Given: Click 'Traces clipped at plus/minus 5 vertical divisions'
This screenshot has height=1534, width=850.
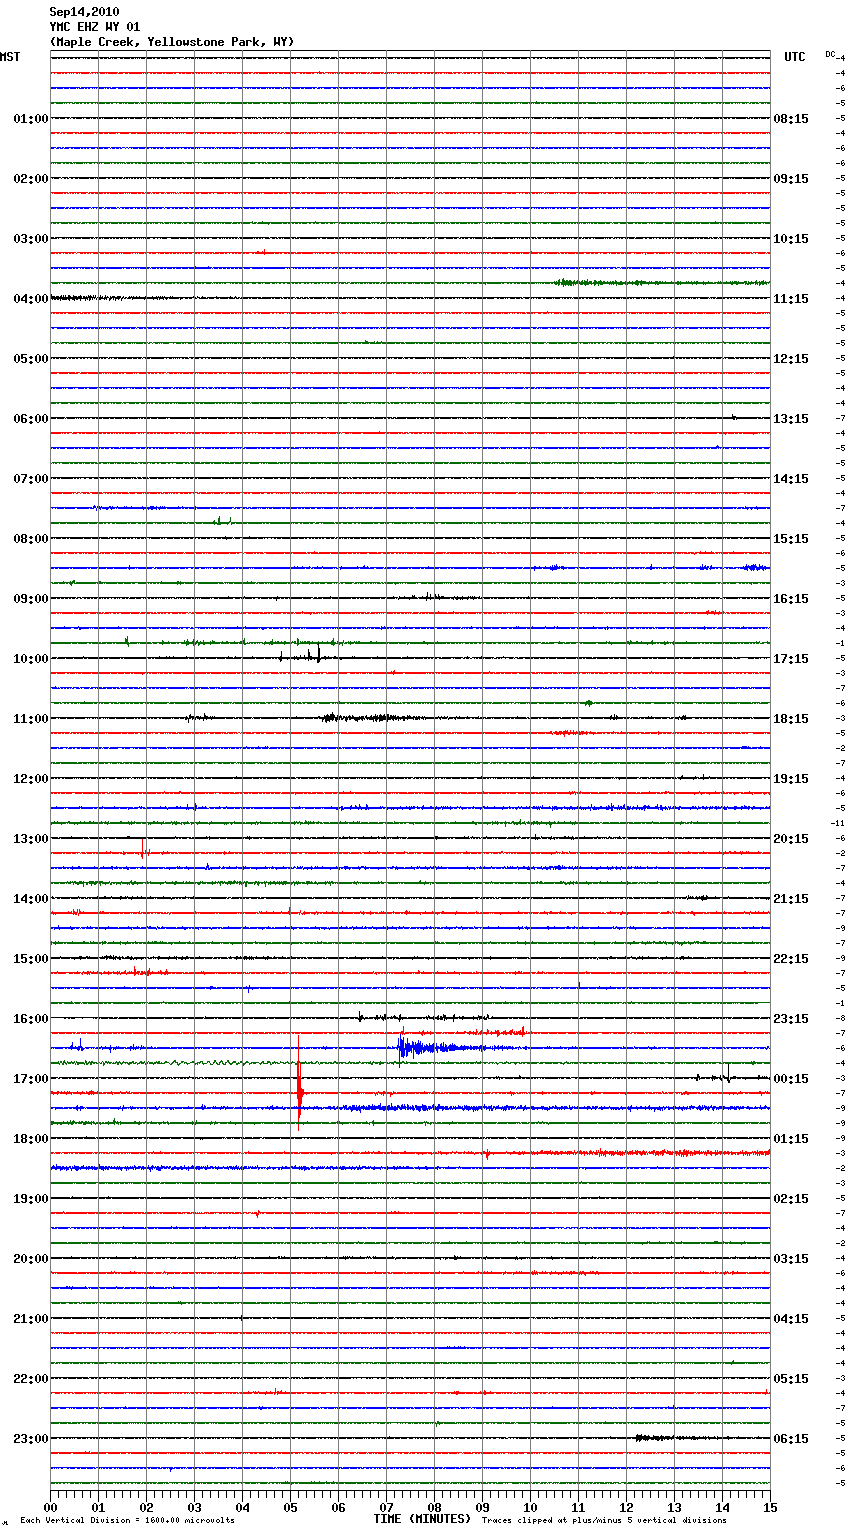Looking at the screenshot, I should tap(604, 1521).
